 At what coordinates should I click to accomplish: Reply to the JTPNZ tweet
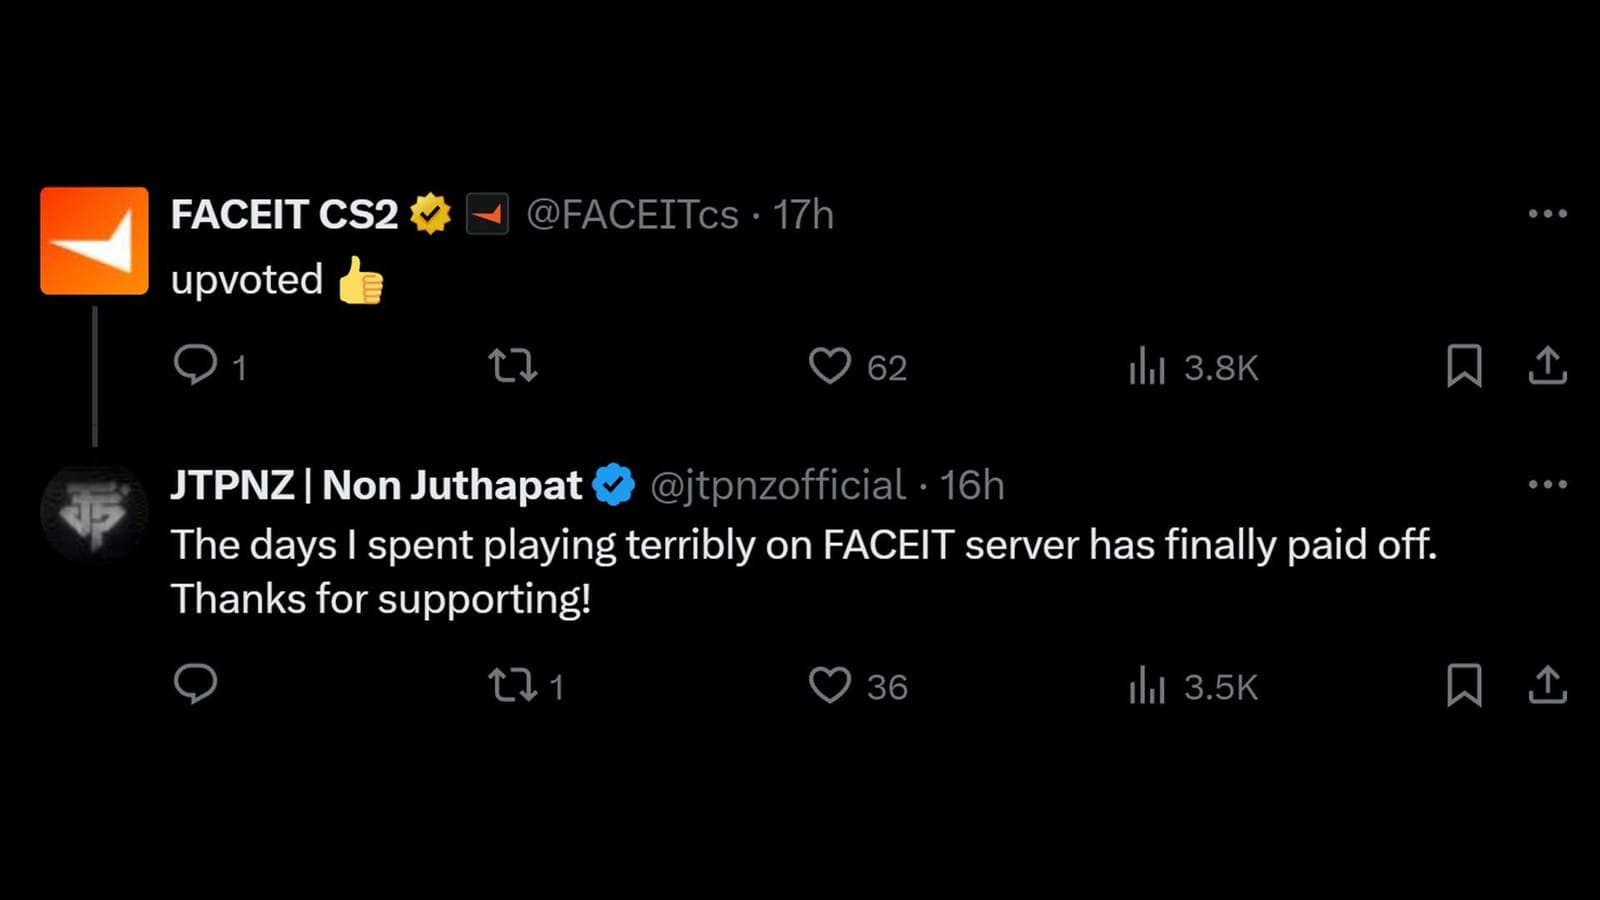click(x=195, y=685)
